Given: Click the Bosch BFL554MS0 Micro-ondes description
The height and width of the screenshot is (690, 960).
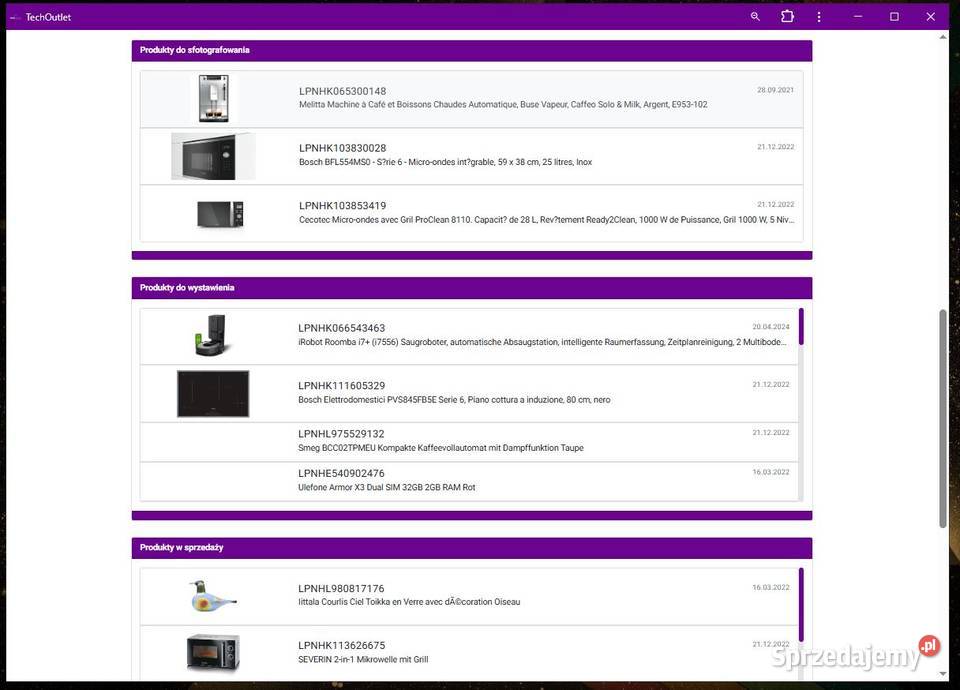Looking at the screenshot, I should [x=446, y=162].
